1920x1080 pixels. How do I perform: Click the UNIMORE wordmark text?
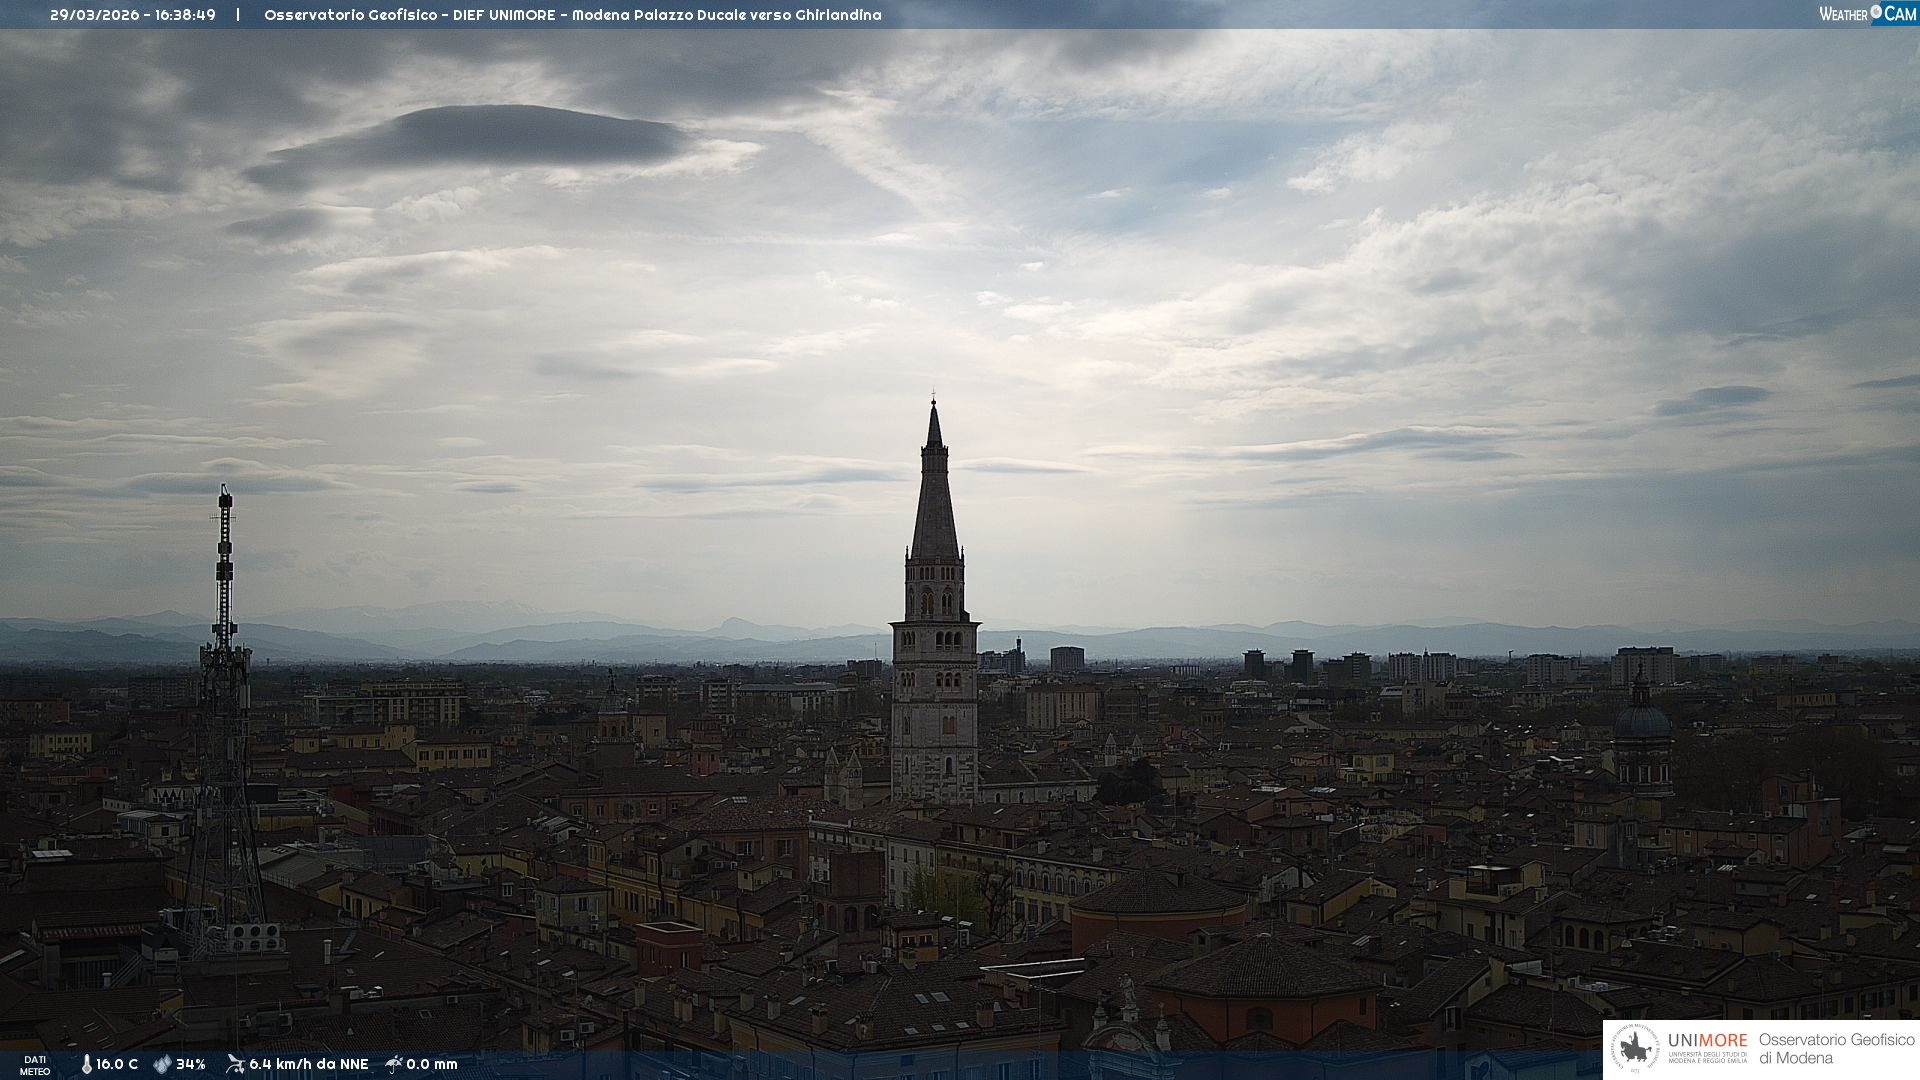1707,1041
